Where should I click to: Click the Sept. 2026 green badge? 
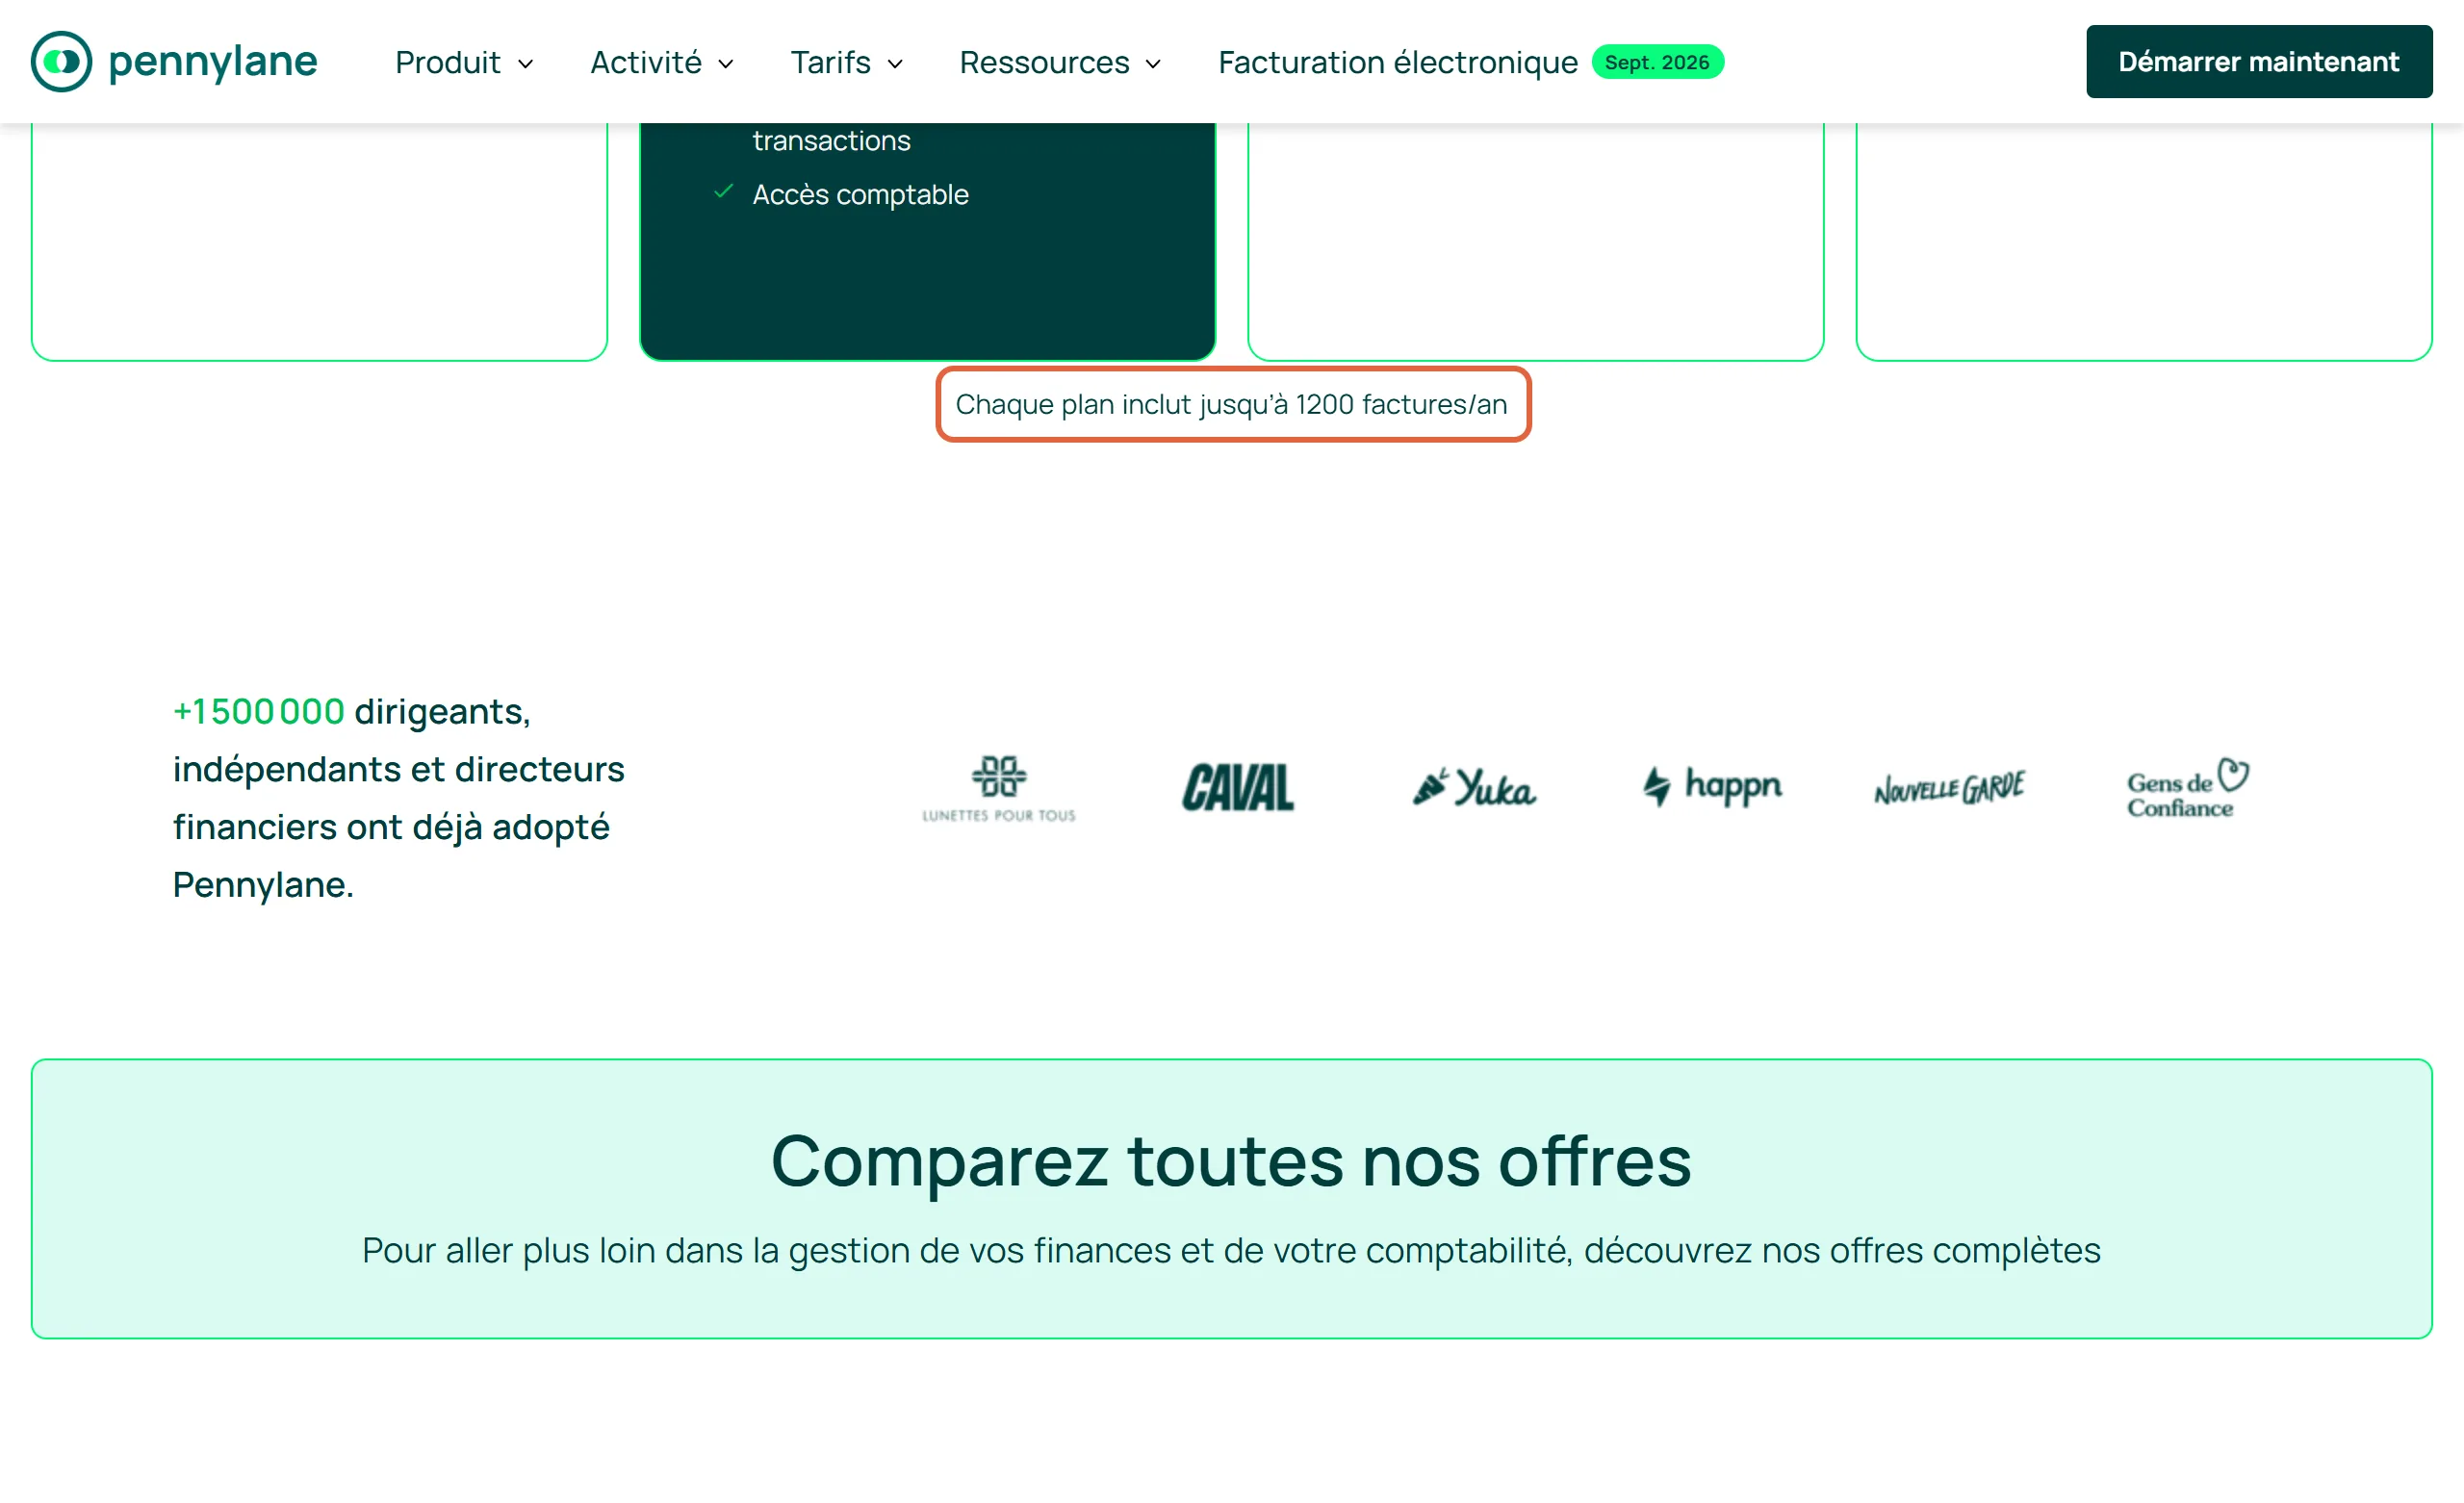pos(1657,62)
